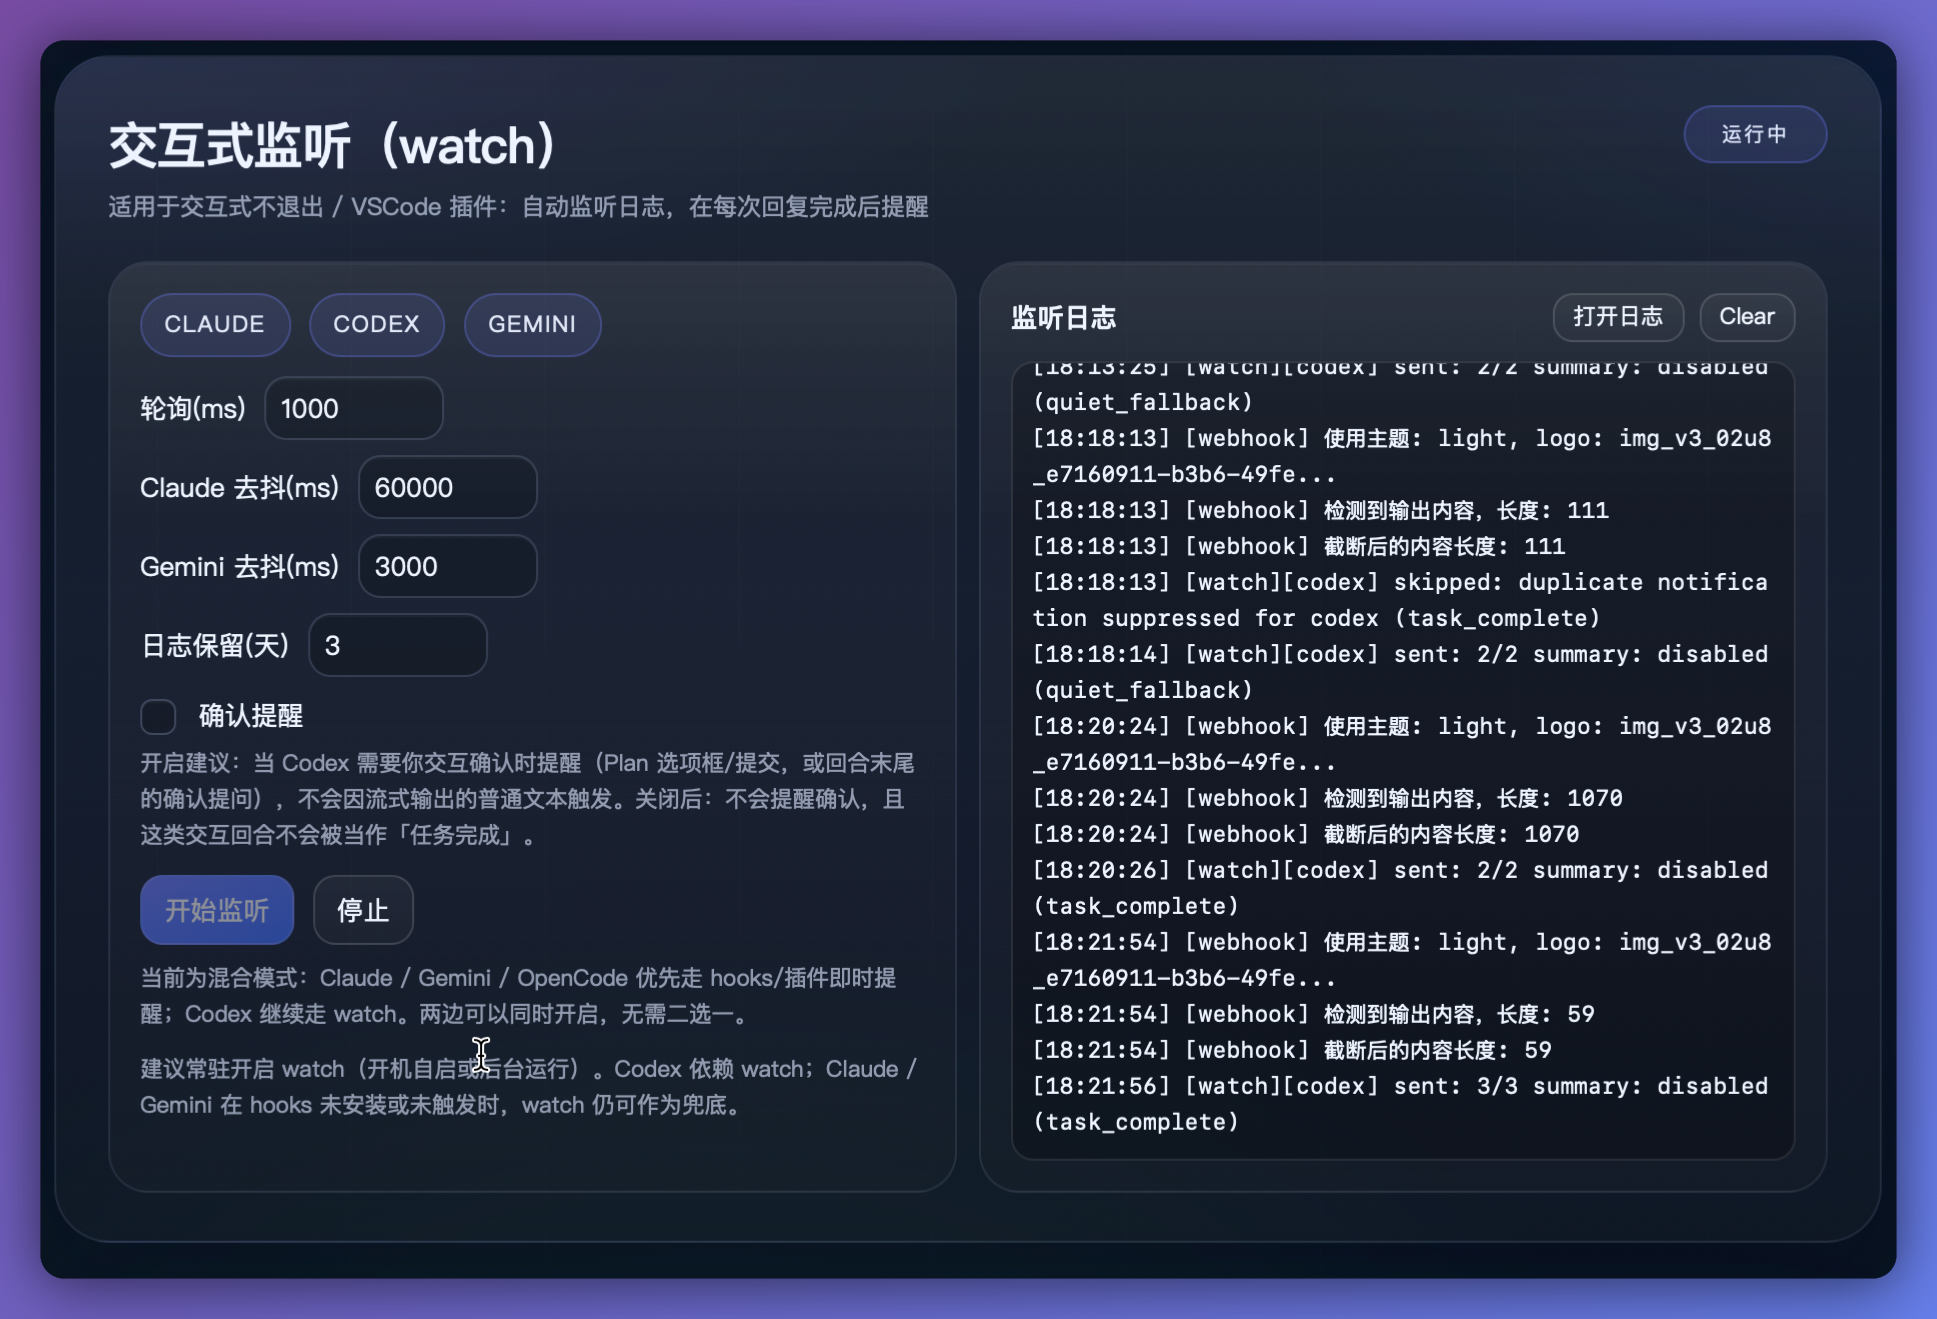Viewport: 1937px width, 1319px height.
Task: Click the 开始监听 button
Action: click(217, 910)
